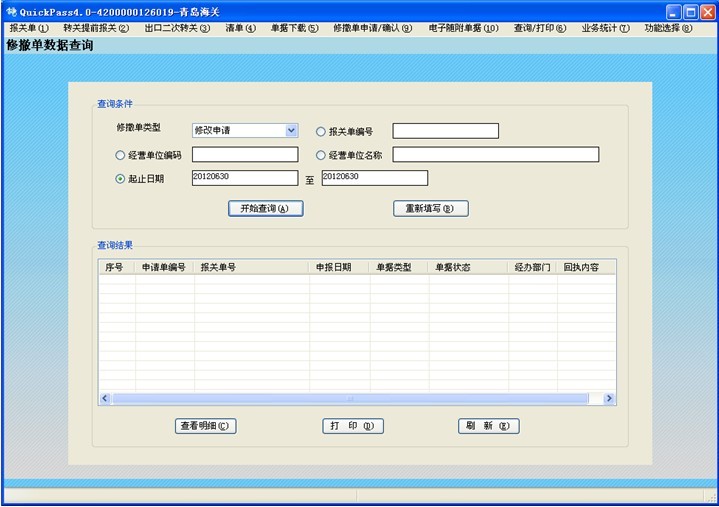Open the 业务统计 menu

click(x=605, y=28)
